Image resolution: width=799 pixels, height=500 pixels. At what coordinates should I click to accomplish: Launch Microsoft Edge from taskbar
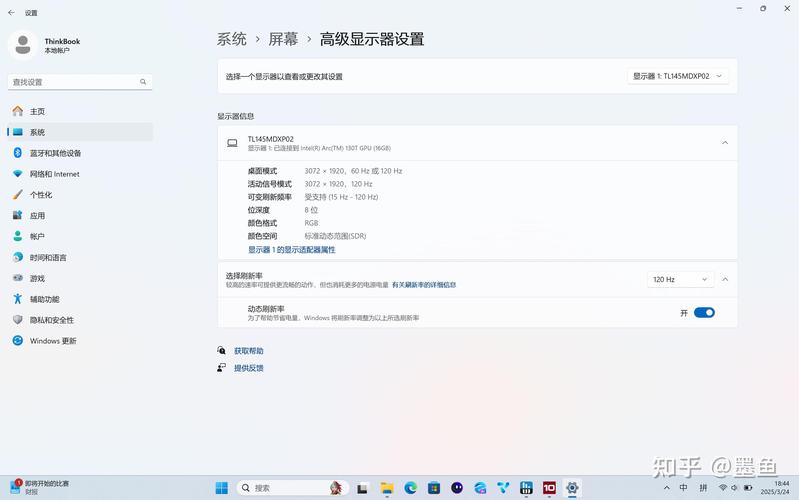tap(411, 488)
